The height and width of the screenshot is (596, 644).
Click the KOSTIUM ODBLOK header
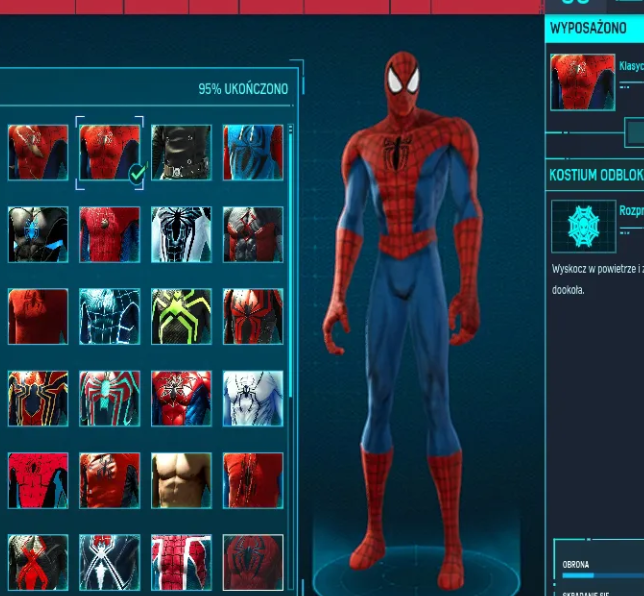coord(596,175)
